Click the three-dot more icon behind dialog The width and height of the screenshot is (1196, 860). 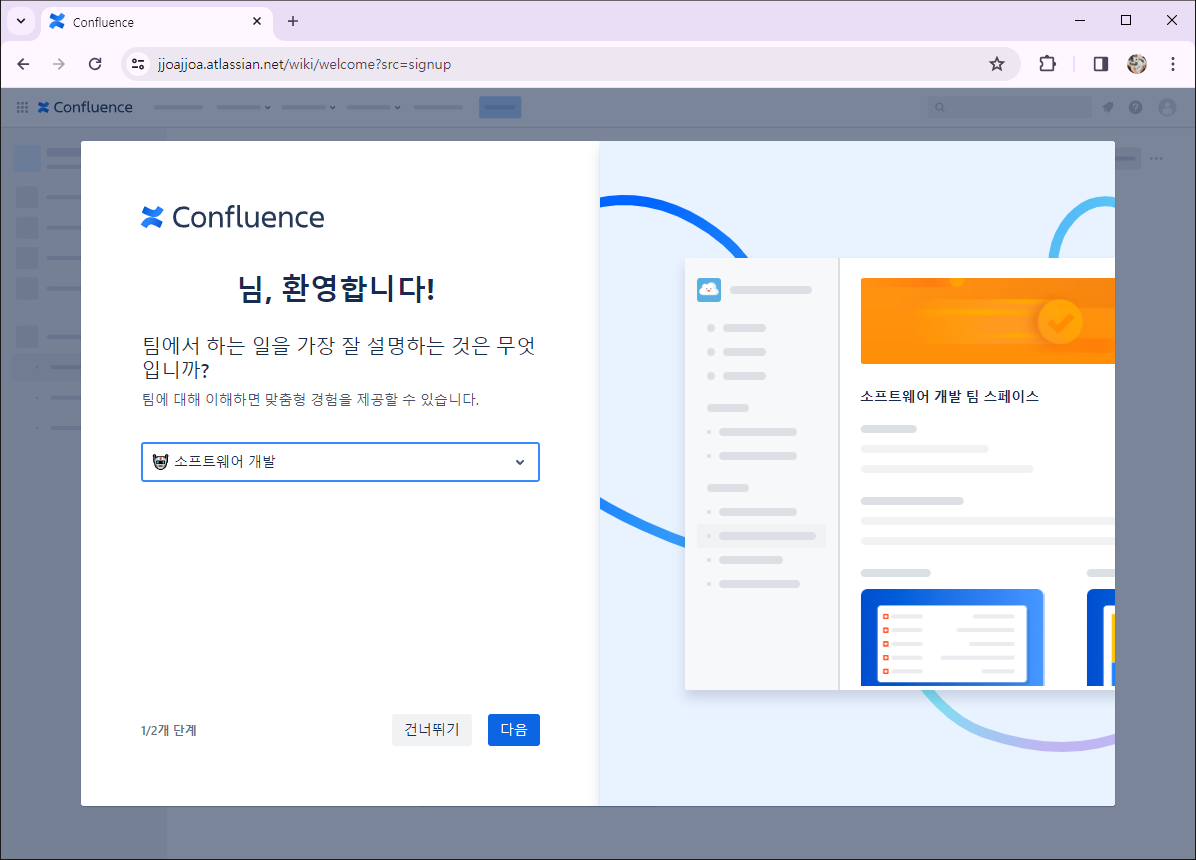[1156, 159]
